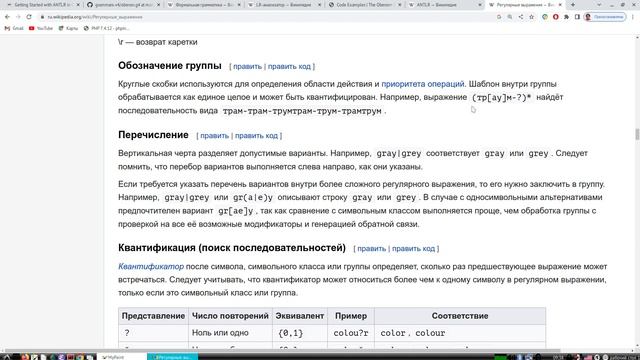The width and height of the screenshot is (640, 360).
Task: Click the {0,1} table cell
Action: point(300,333)
